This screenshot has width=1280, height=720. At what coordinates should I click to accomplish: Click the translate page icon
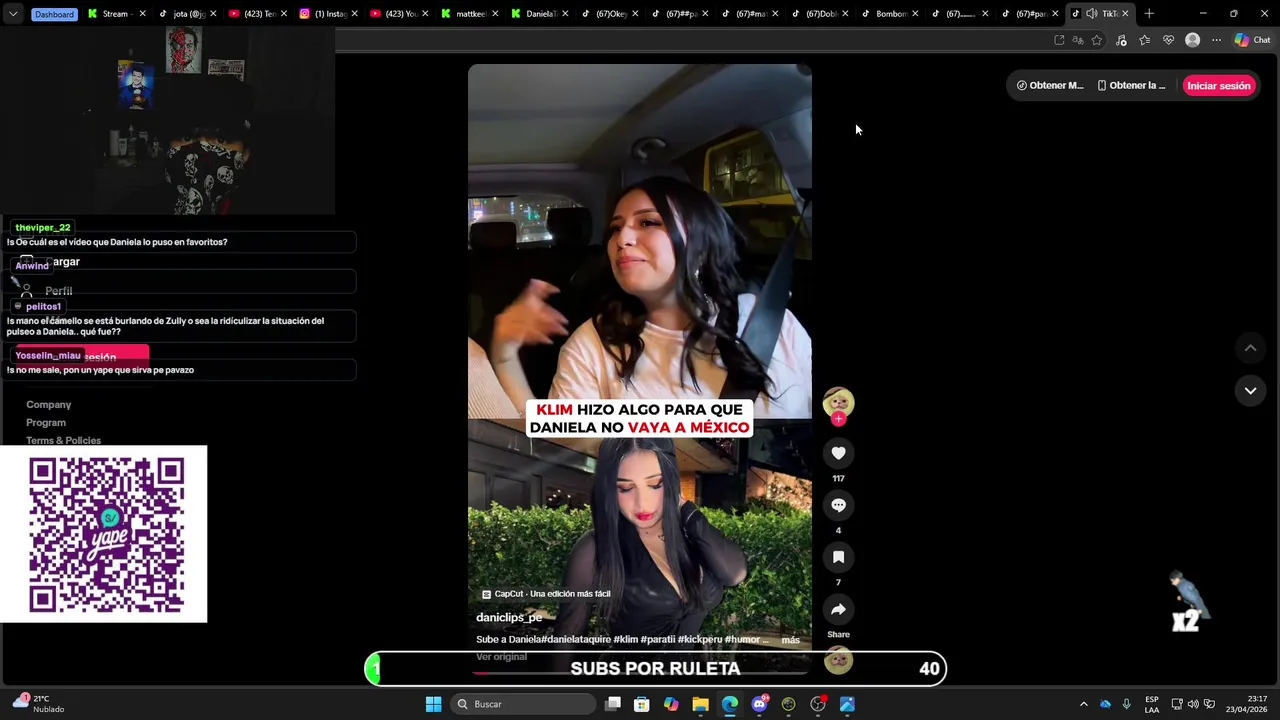click(1078, 40)
